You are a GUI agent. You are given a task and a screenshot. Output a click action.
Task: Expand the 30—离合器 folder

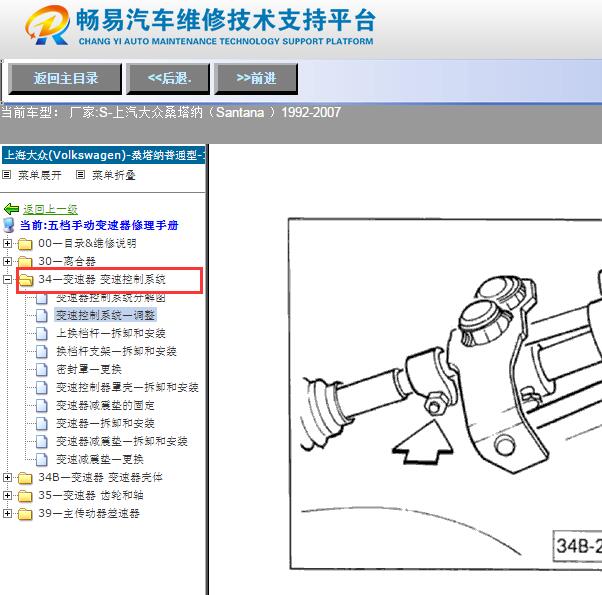7,261
